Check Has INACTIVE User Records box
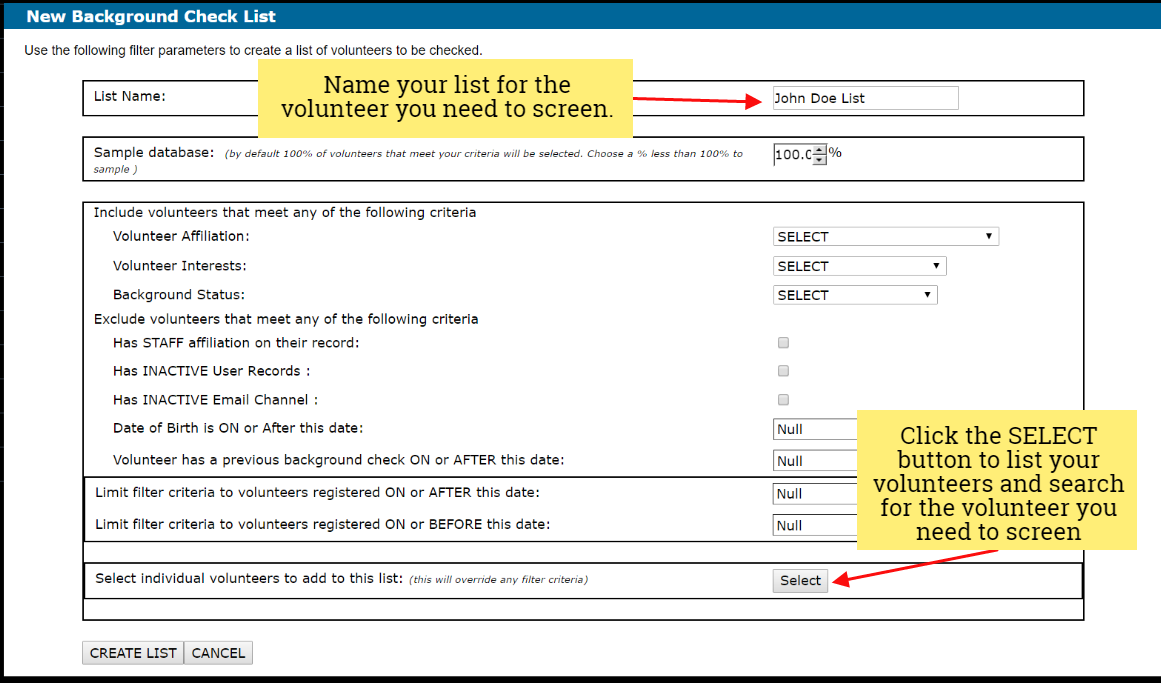1161x683 pixels. pos(783,370)
